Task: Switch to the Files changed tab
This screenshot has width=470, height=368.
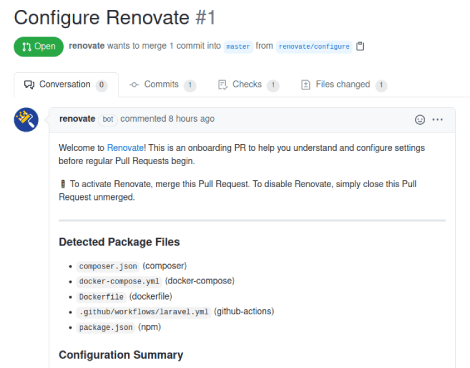Action: tap(344, 85)
